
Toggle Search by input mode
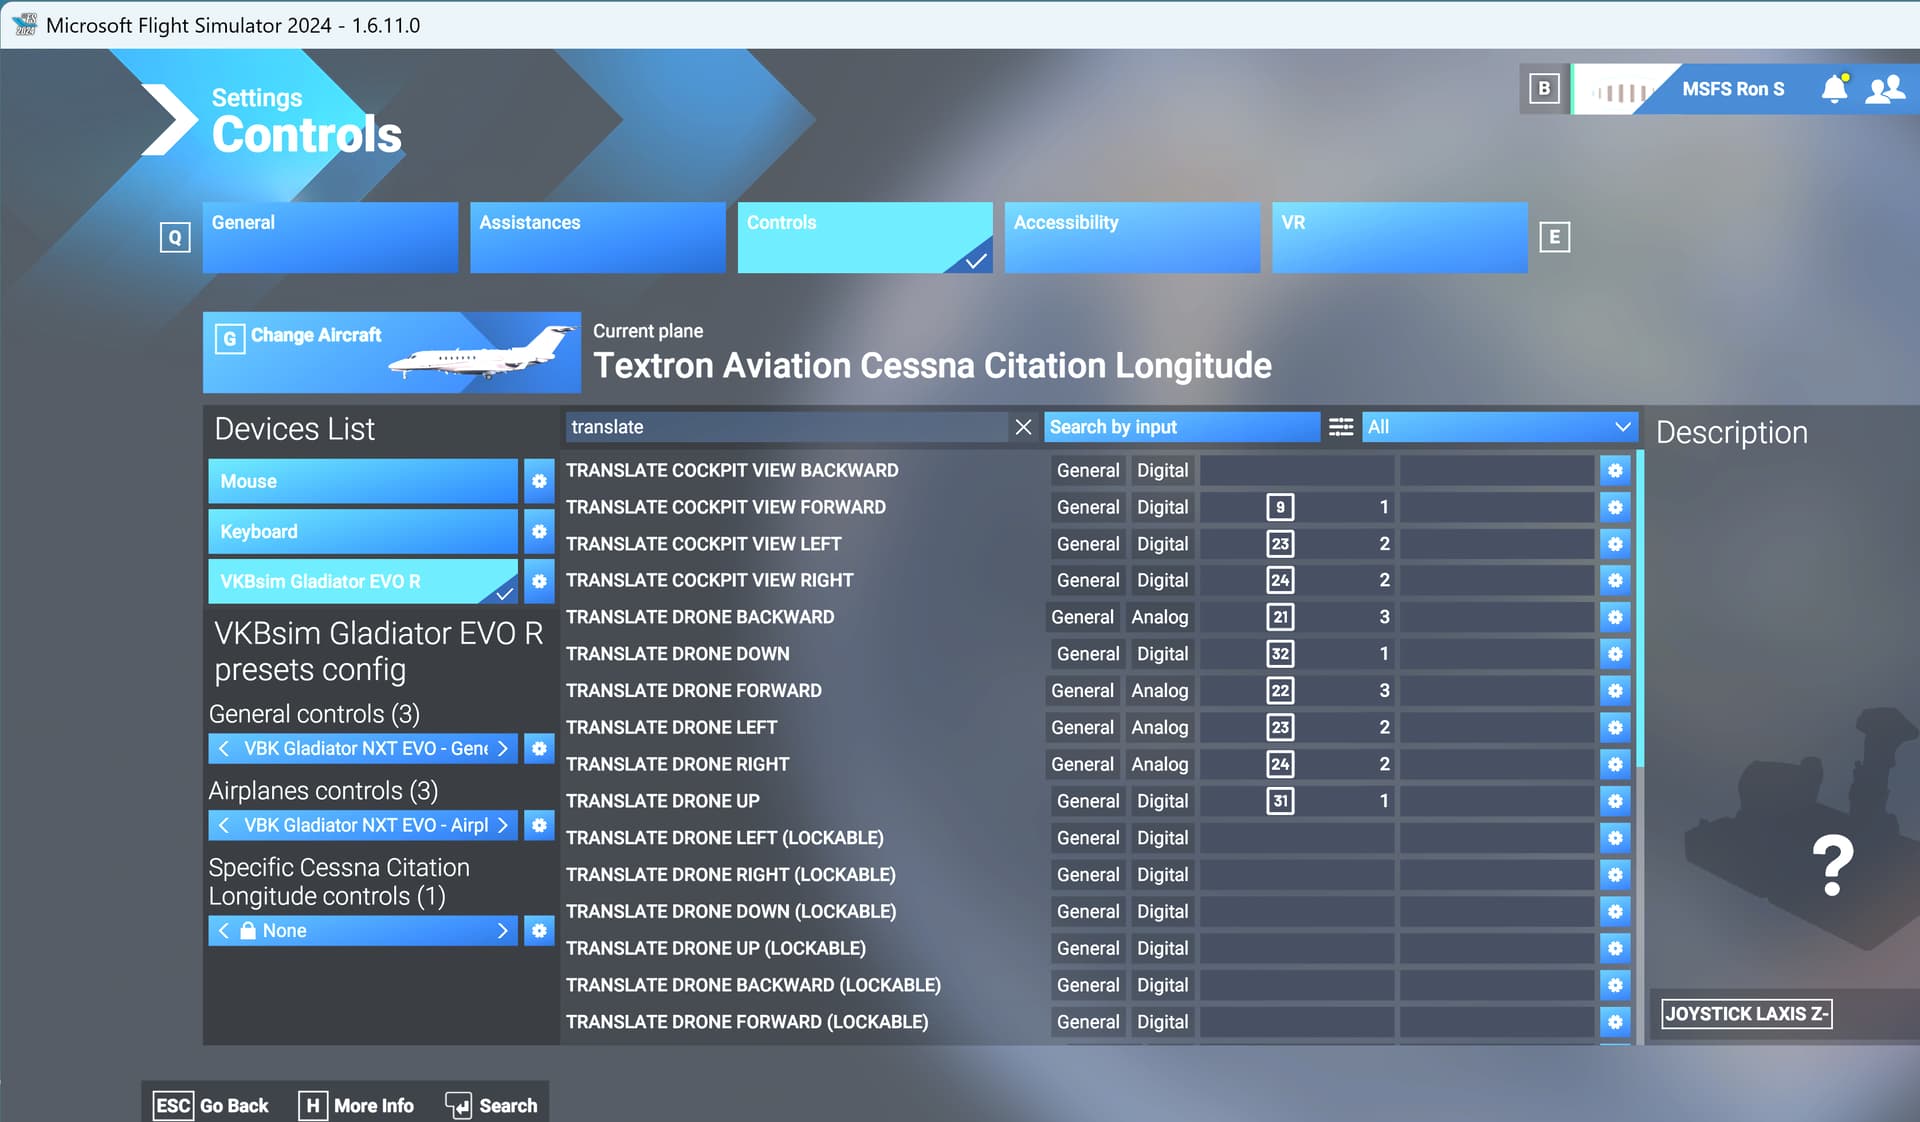pos(1181,427)
